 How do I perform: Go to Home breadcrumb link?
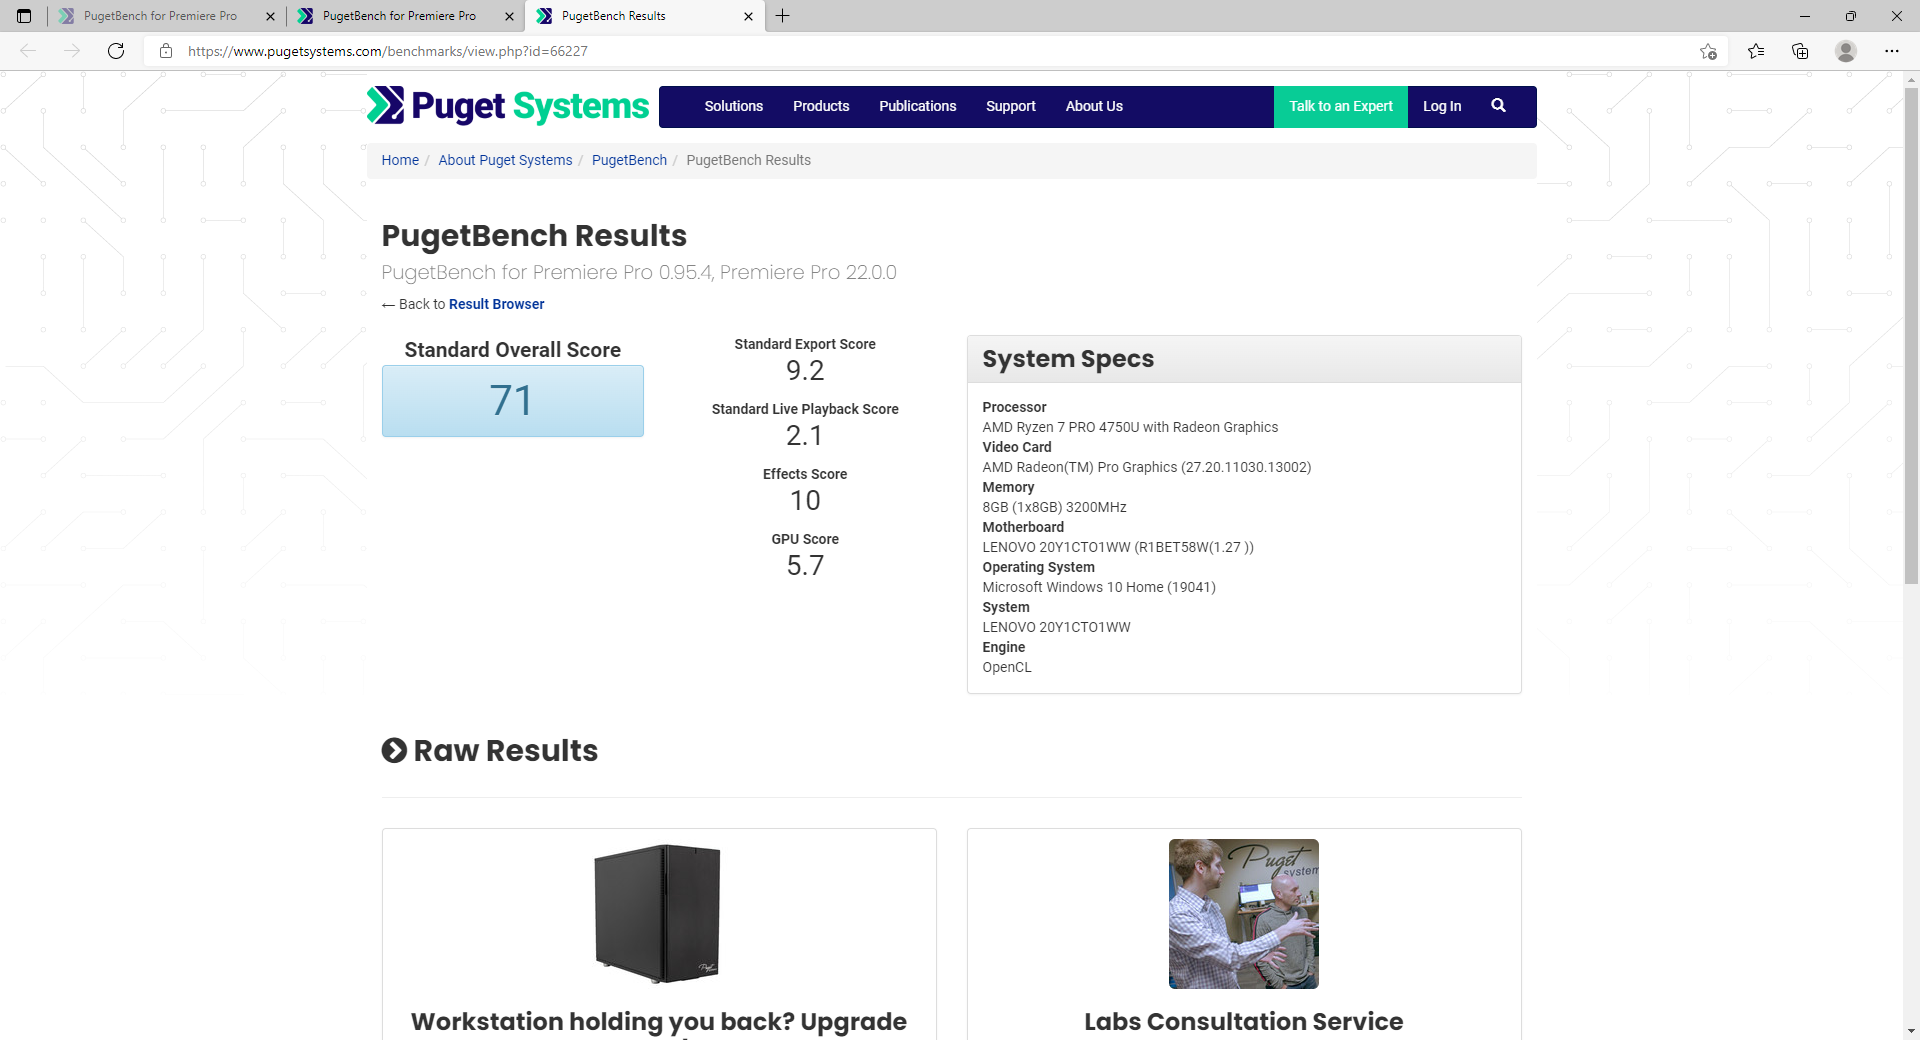pos(400,160)
